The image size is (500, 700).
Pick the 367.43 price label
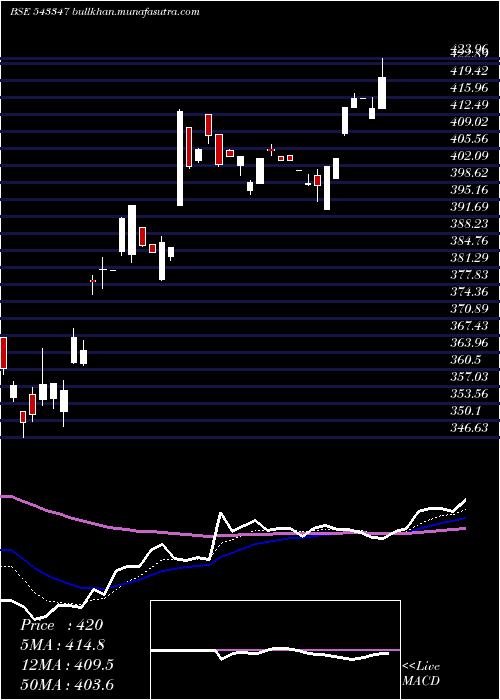[x=469, y=325]
